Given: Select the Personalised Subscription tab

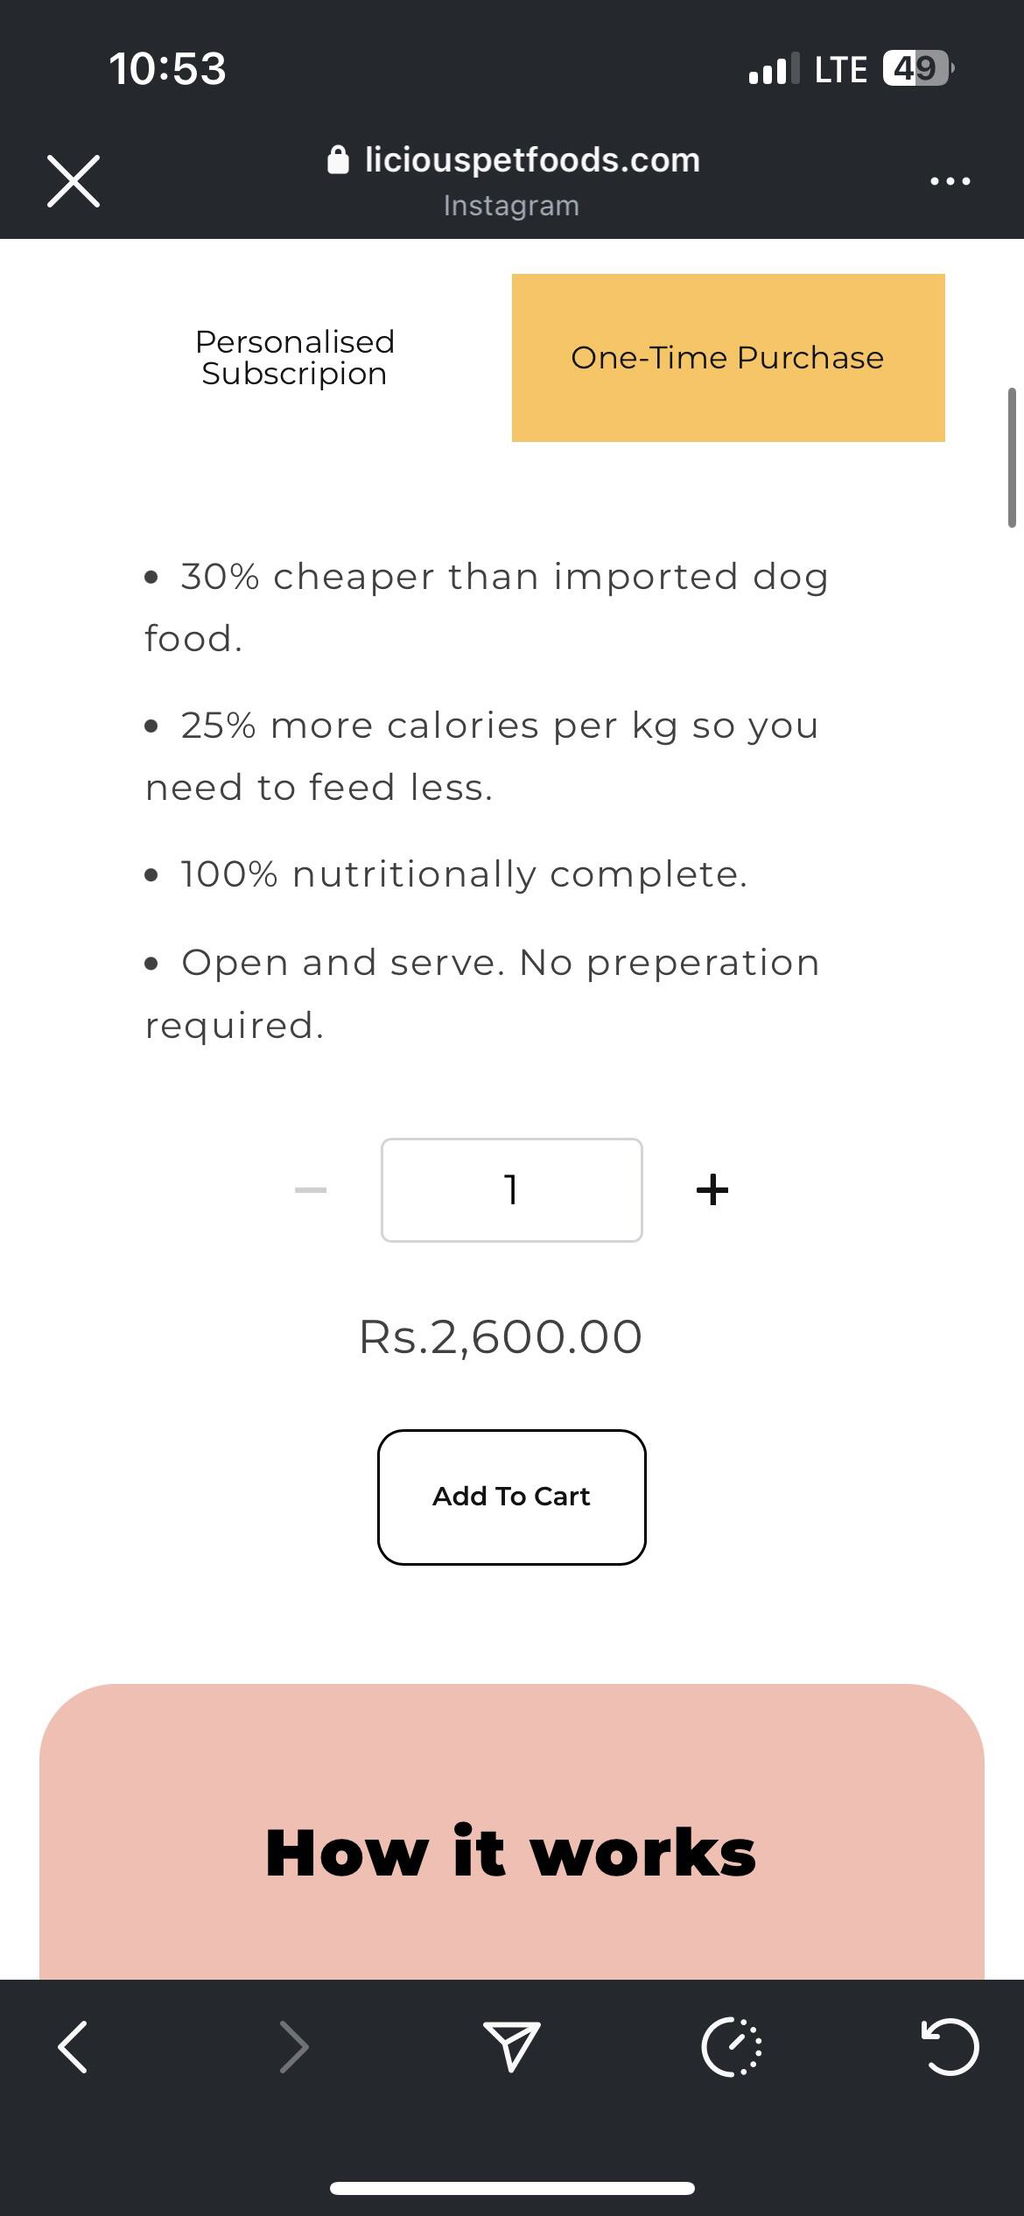Looking at the screenshot, I should coord(294,358).
